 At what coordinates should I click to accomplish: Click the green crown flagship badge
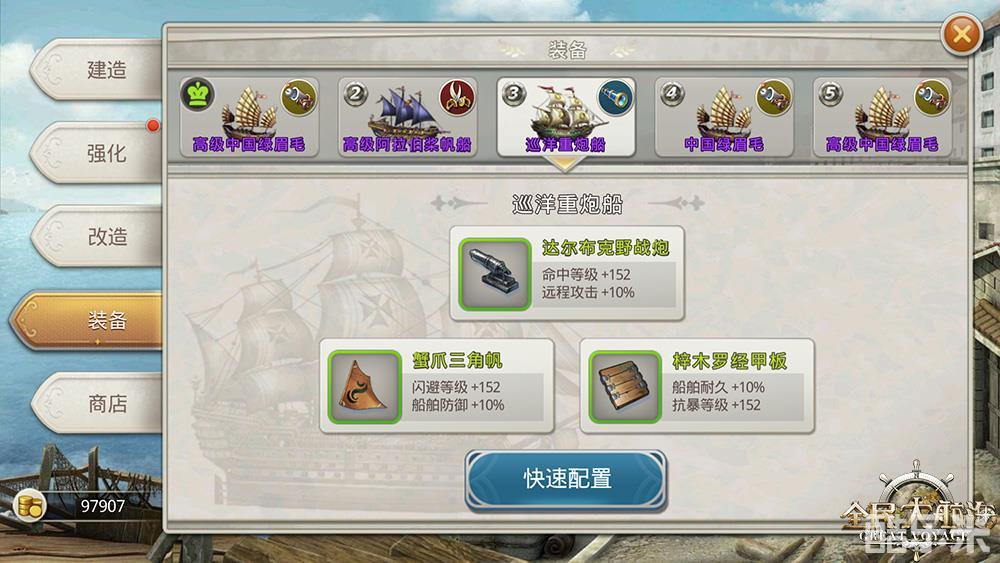pos(198,95)
